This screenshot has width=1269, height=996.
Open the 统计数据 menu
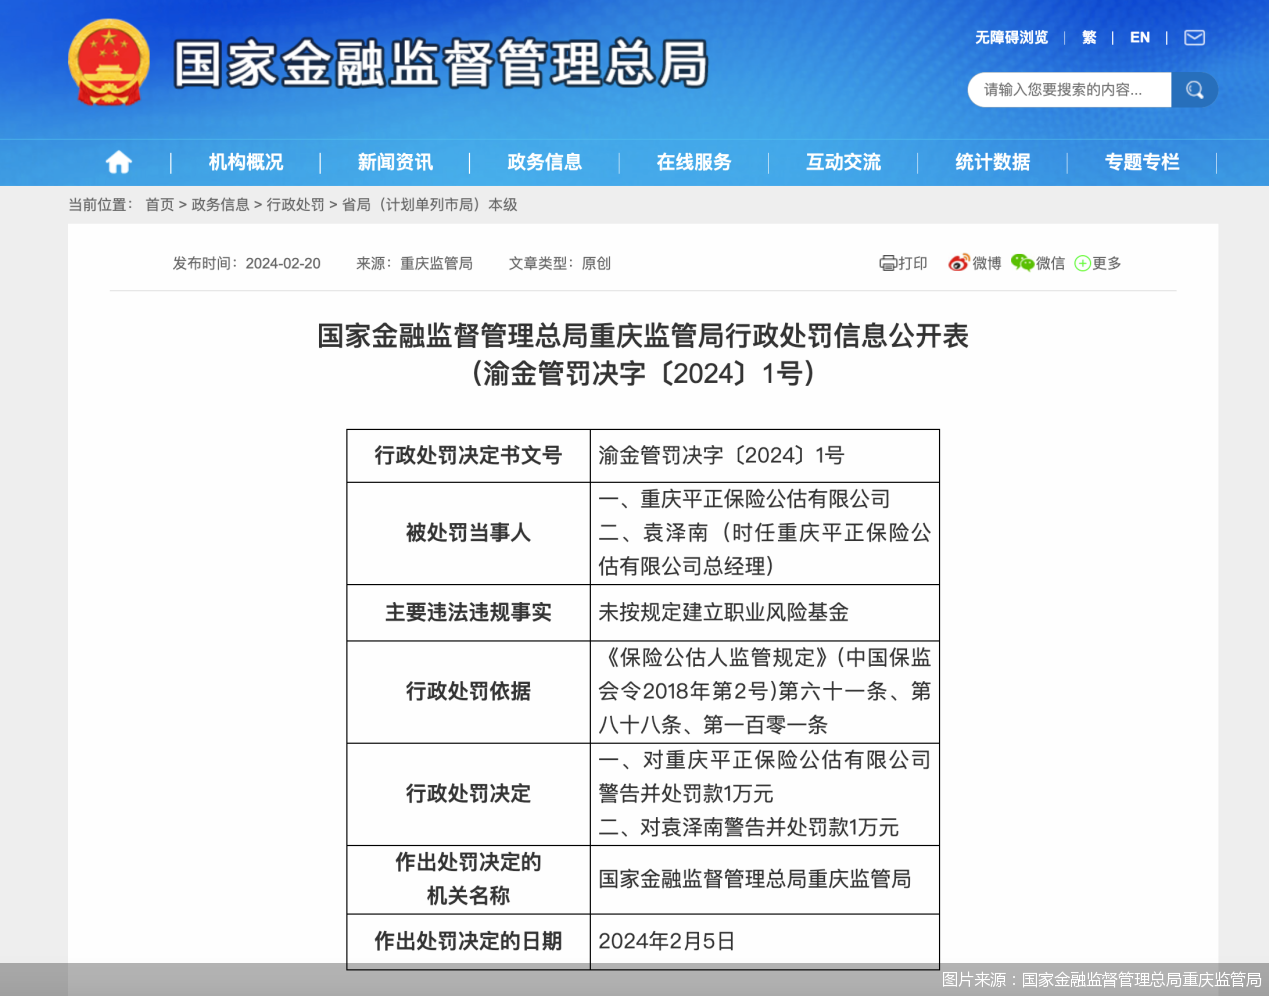pyautogui.click(x=992, y=162)
